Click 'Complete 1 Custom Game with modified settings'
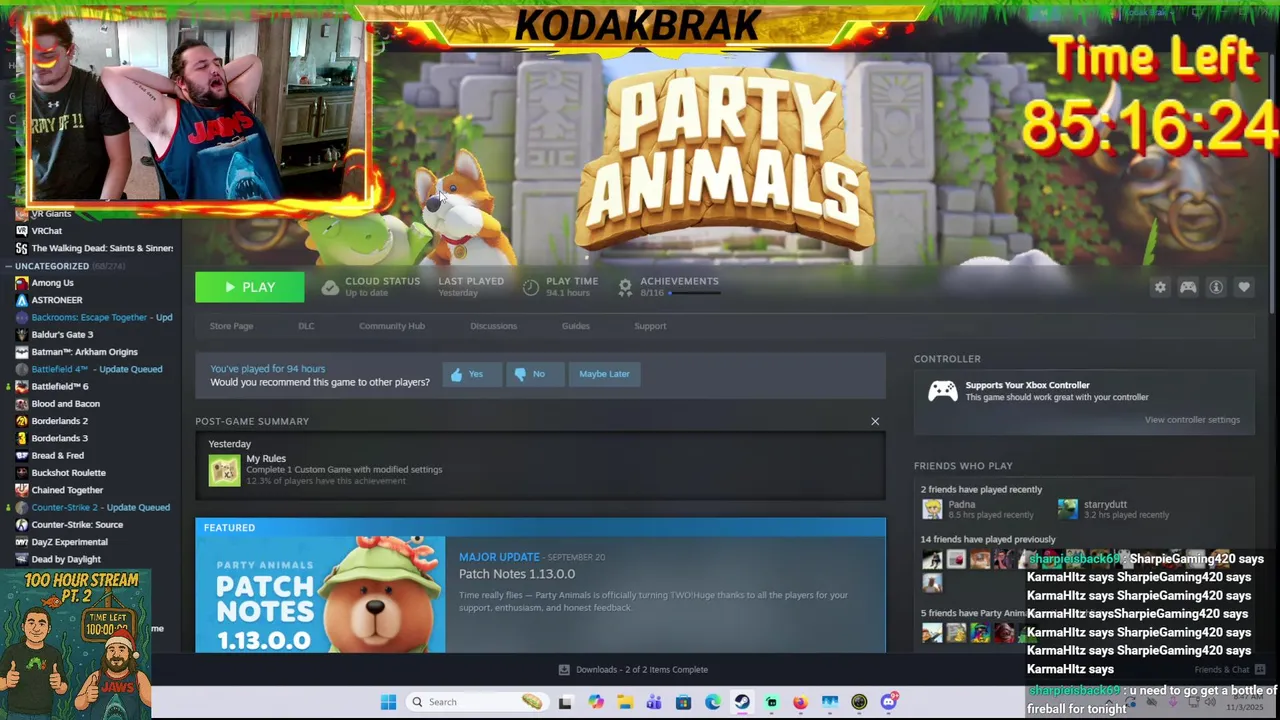 coord(344,469)
